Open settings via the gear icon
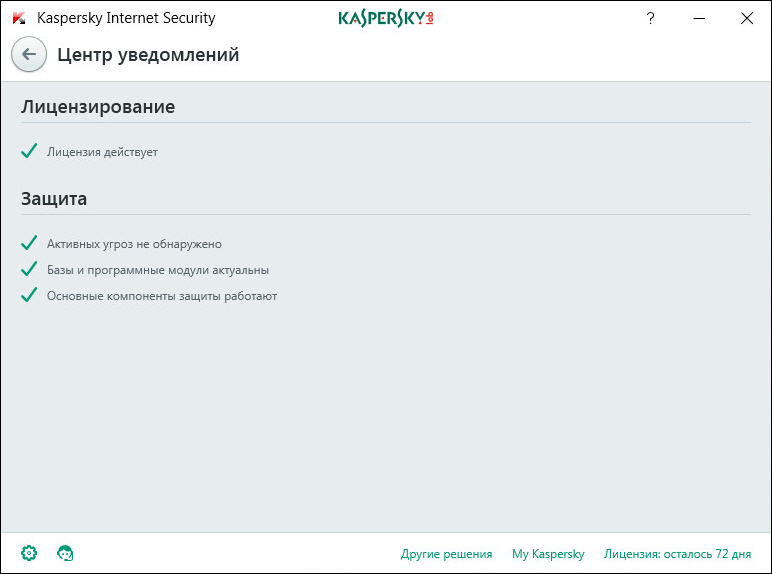The image size is (772, 574). point(29,553)
